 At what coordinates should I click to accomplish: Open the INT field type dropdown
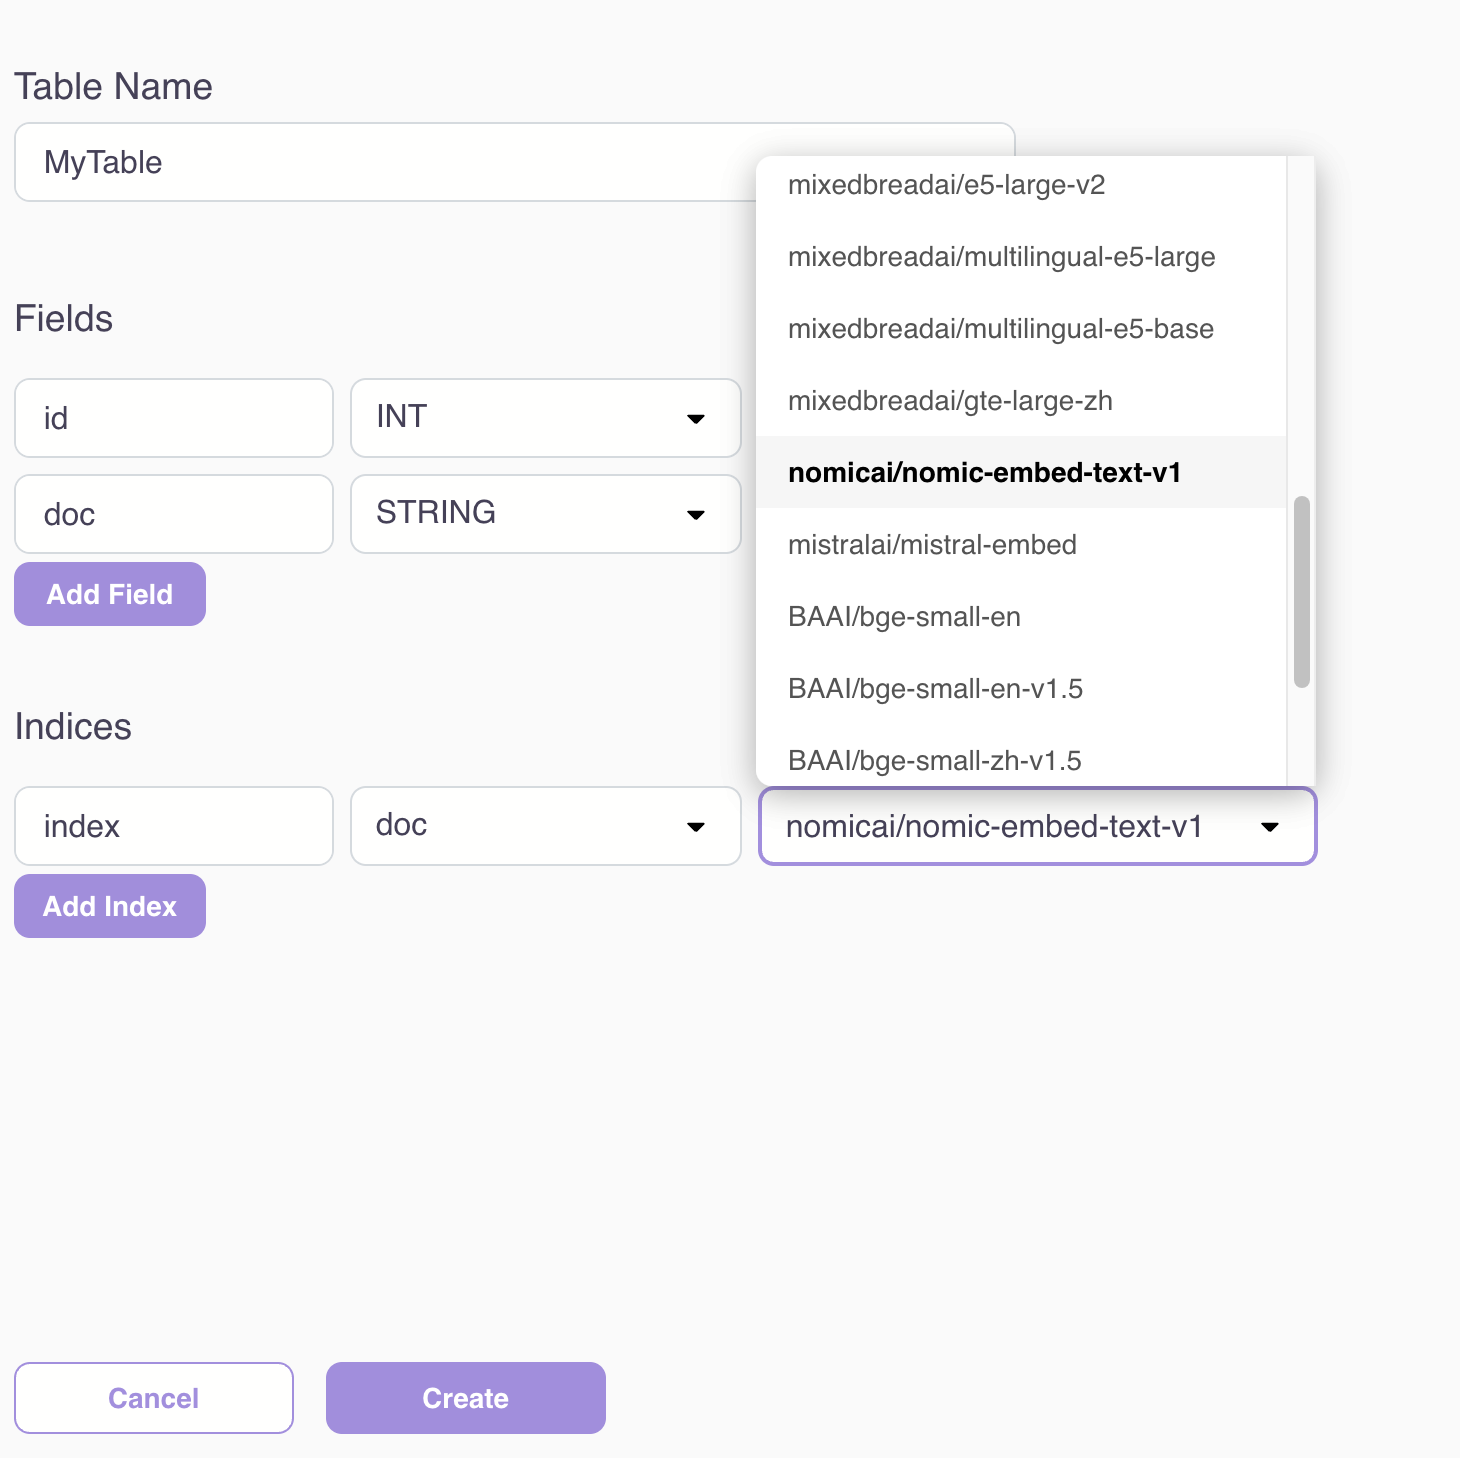click(545, 418)
